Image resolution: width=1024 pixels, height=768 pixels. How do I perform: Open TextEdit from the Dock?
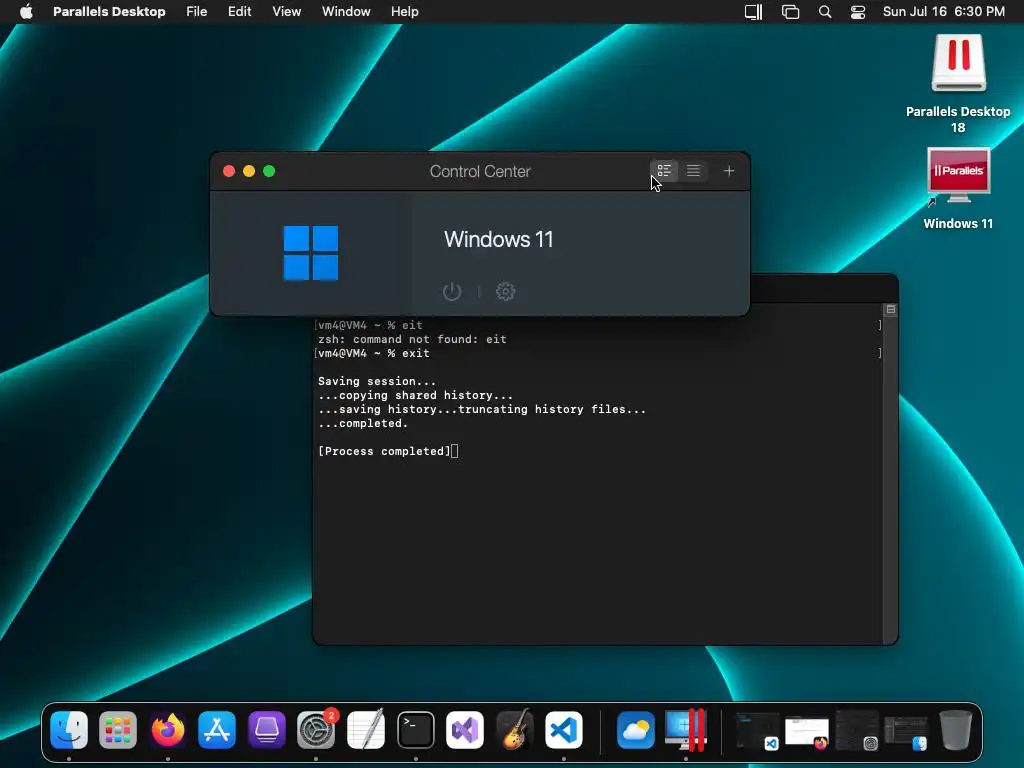366,729
